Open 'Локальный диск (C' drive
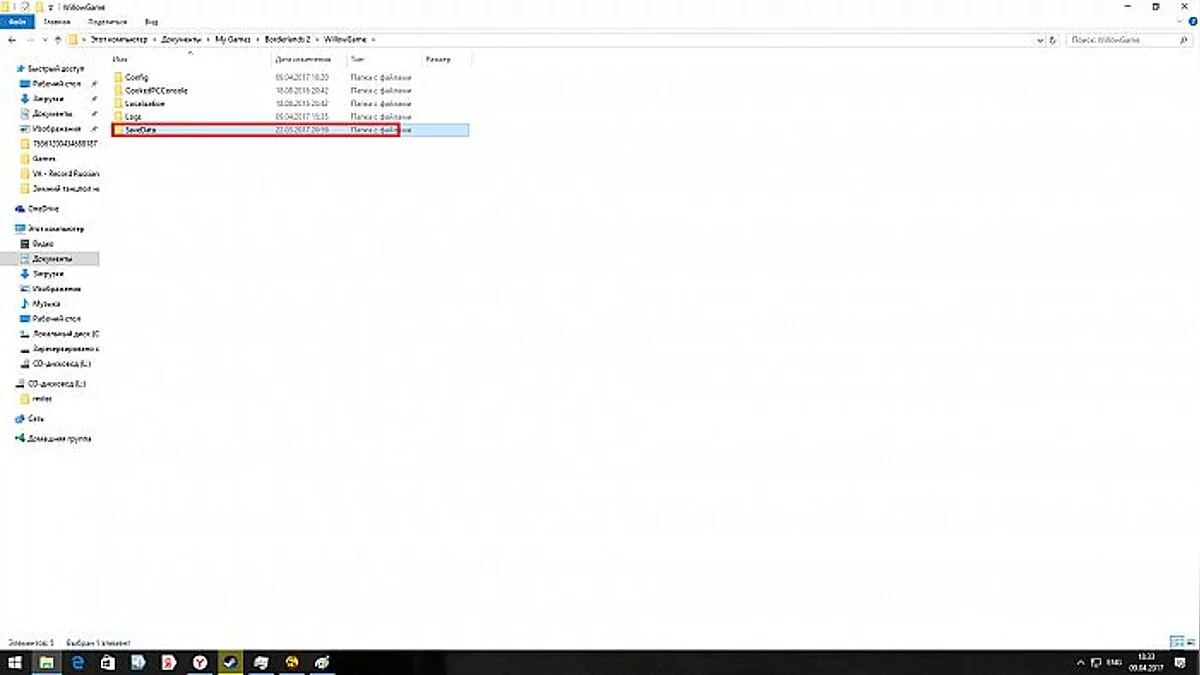Screen dimensions: 1200x675 click(60, 333)
